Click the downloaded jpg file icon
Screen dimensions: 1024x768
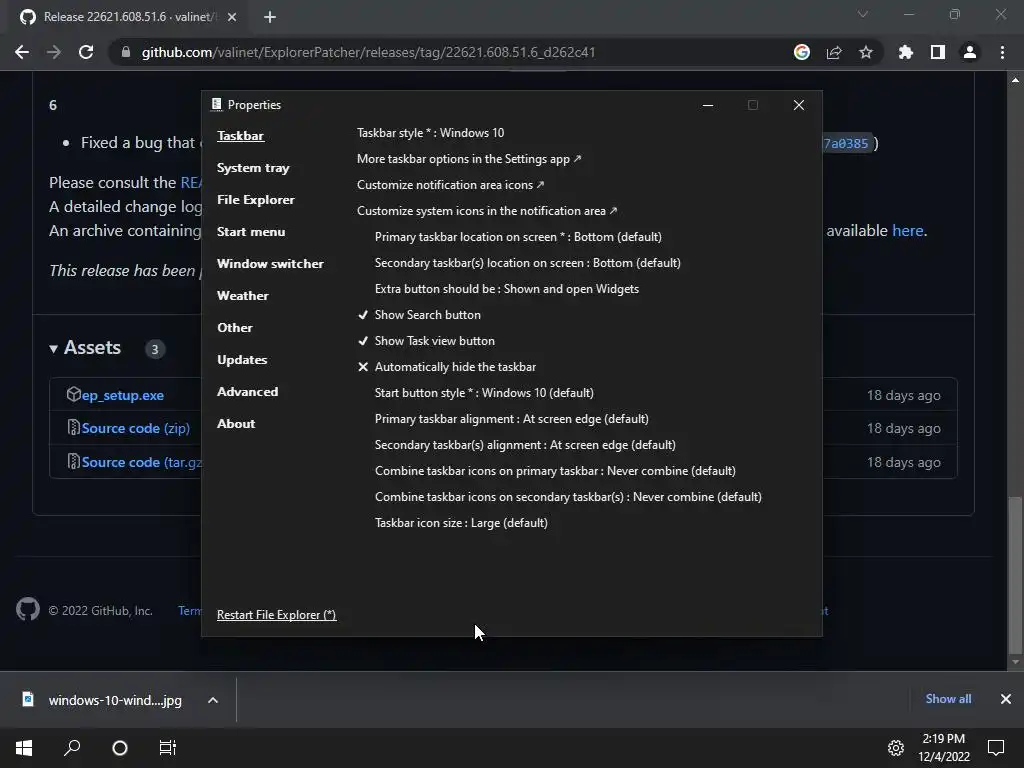[x=28, y=699]
